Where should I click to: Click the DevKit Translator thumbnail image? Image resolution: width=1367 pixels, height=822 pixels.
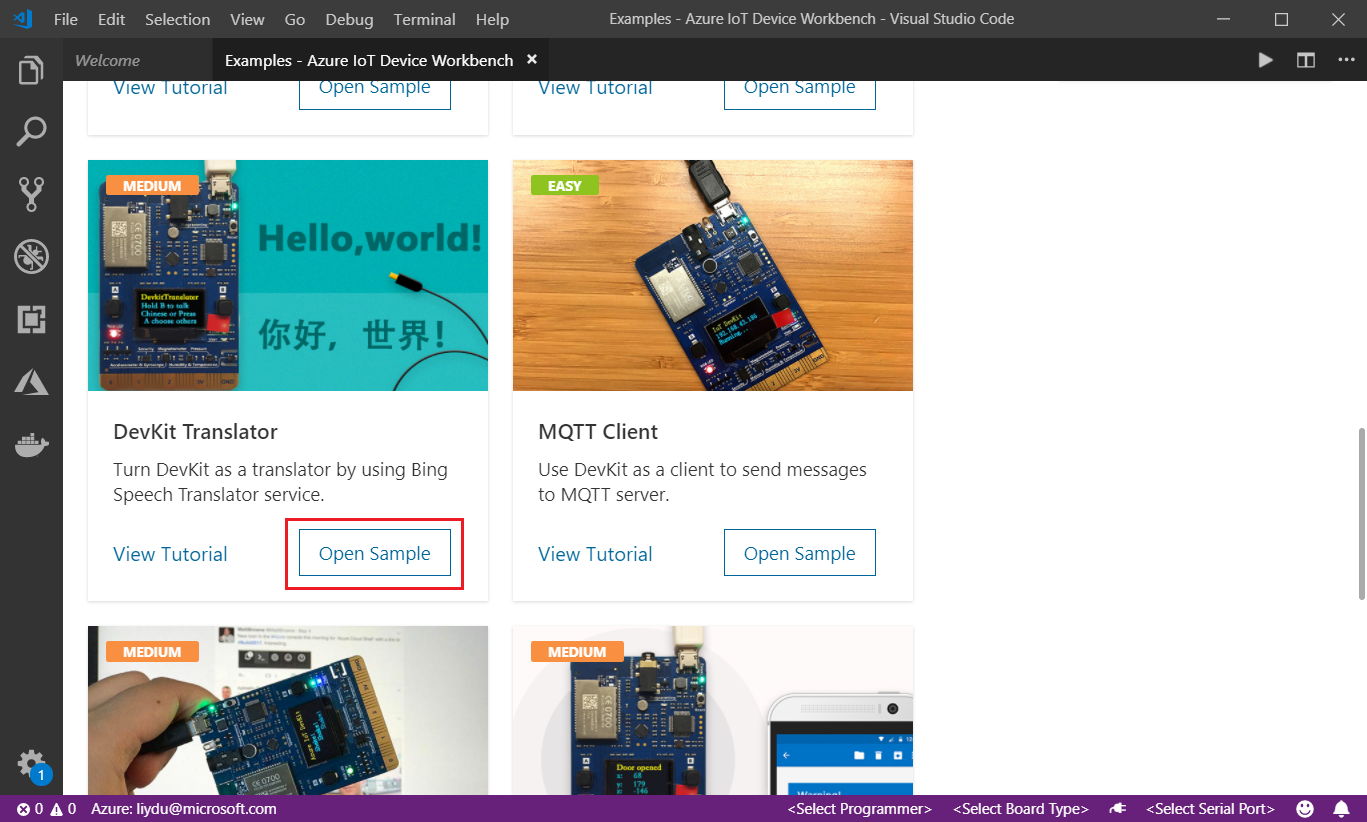click(288, 275)
